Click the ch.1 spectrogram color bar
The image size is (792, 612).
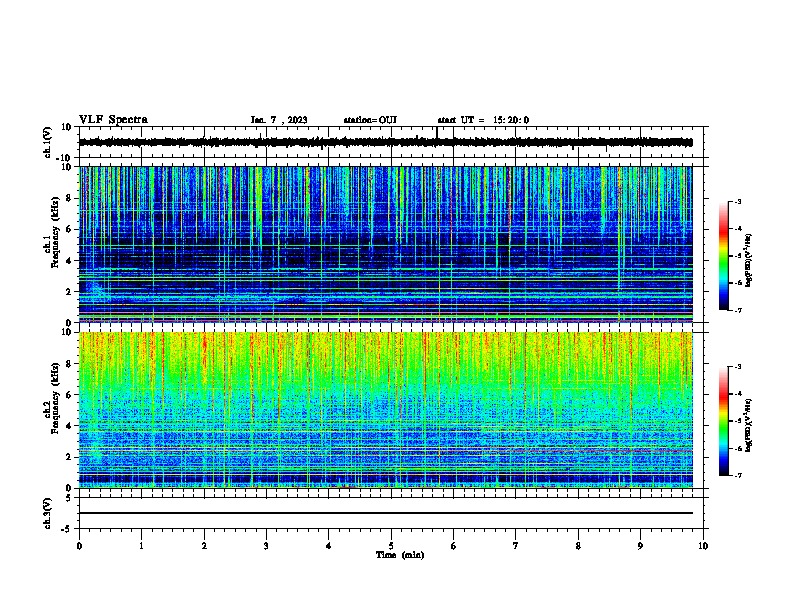click(724, 256)
